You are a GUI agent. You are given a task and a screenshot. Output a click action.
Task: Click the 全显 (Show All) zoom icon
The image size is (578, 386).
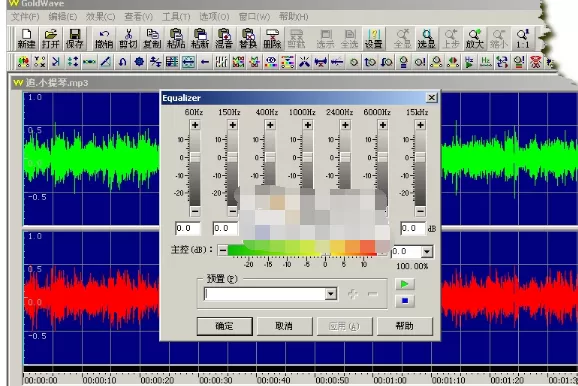[402, 39]
